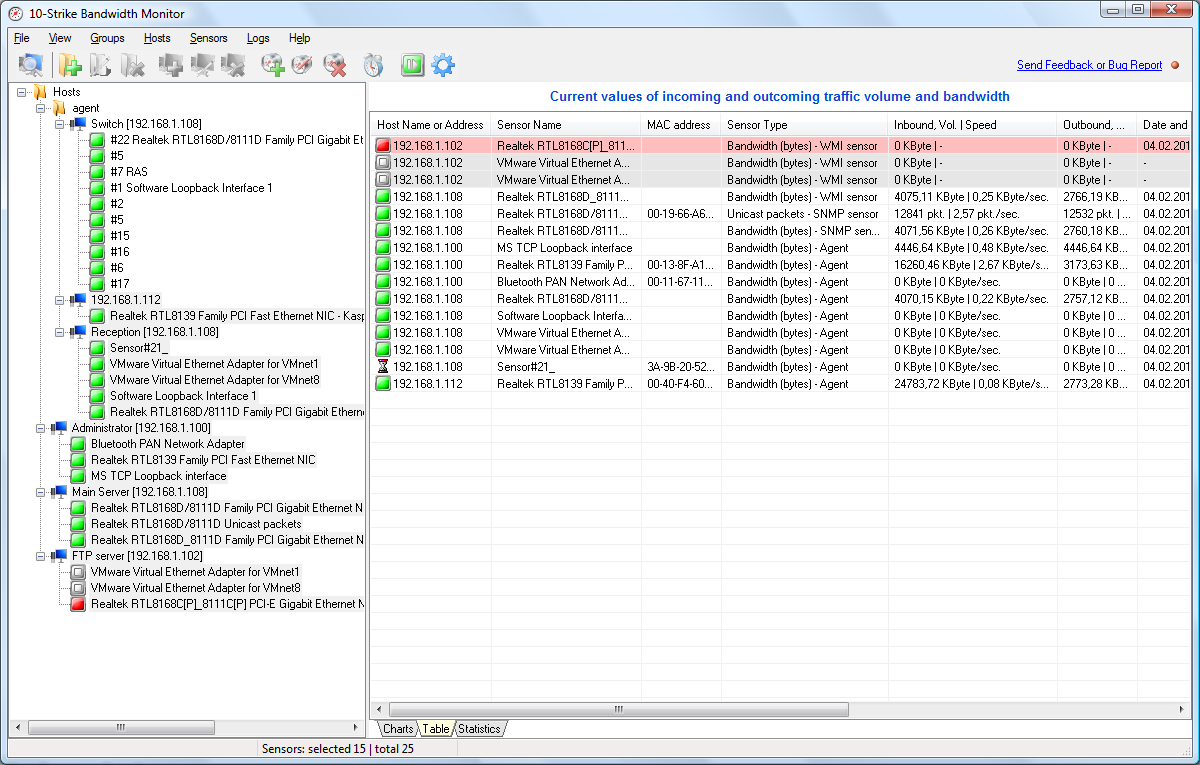Click the Send Feedback or Bug Report link
Viewport: 1200px width, 765px height.
[x=1089, y=64]
